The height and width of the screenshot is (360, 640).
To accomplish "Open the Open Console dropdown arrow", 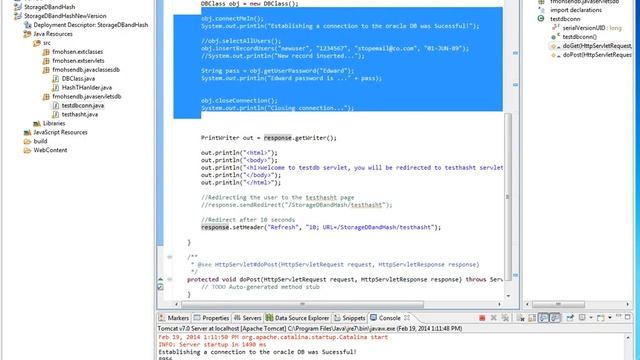I will [610, 318].
